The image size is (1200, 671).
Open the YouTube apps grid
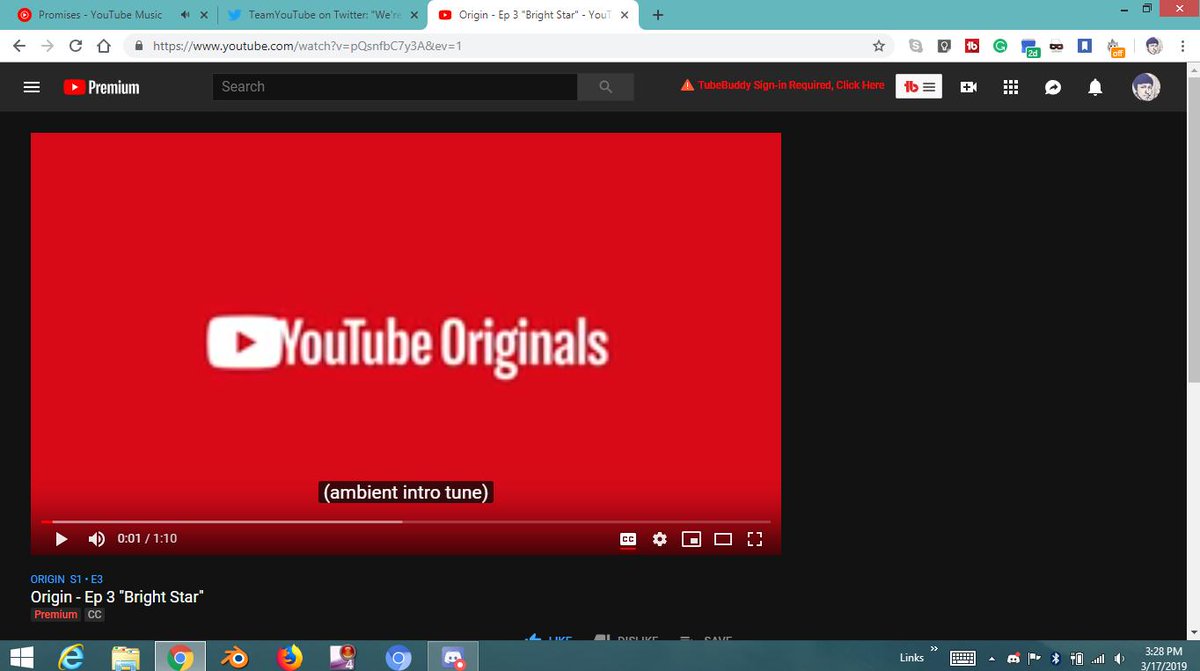coord(1010,87)
